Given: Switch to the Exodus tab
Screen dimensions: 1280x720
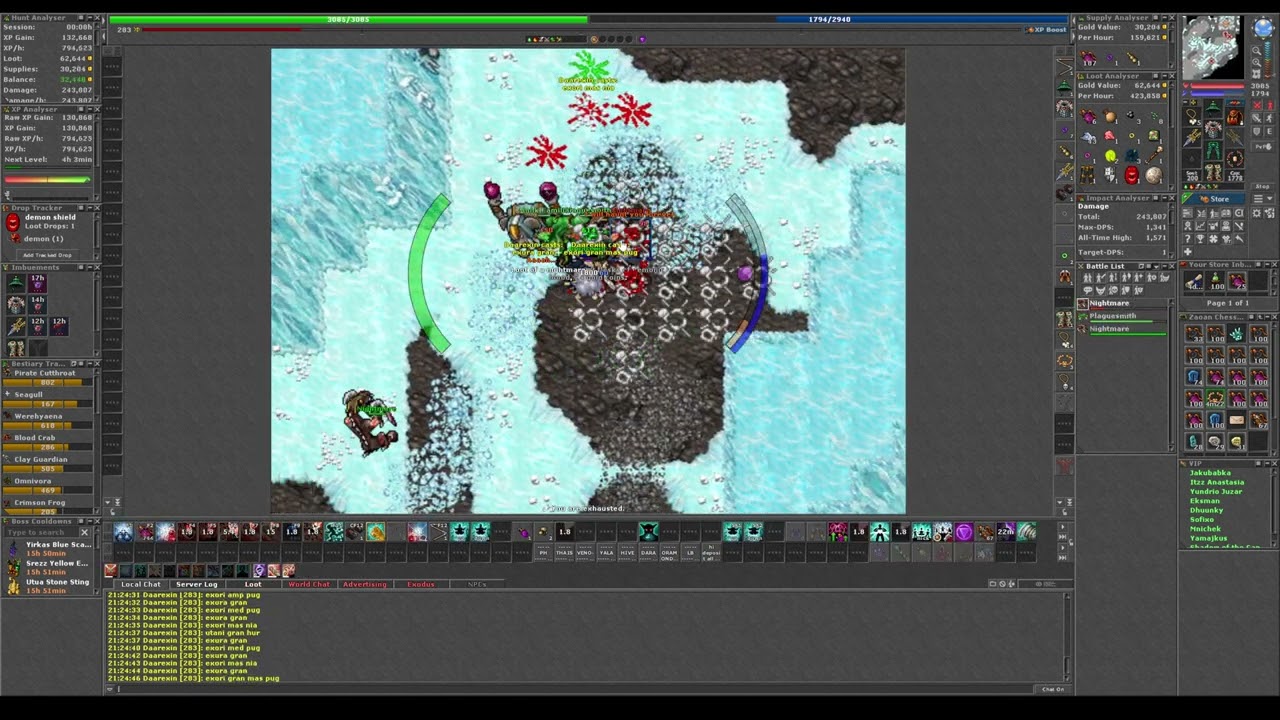Looking at the screenshot, I should point(421,584).
